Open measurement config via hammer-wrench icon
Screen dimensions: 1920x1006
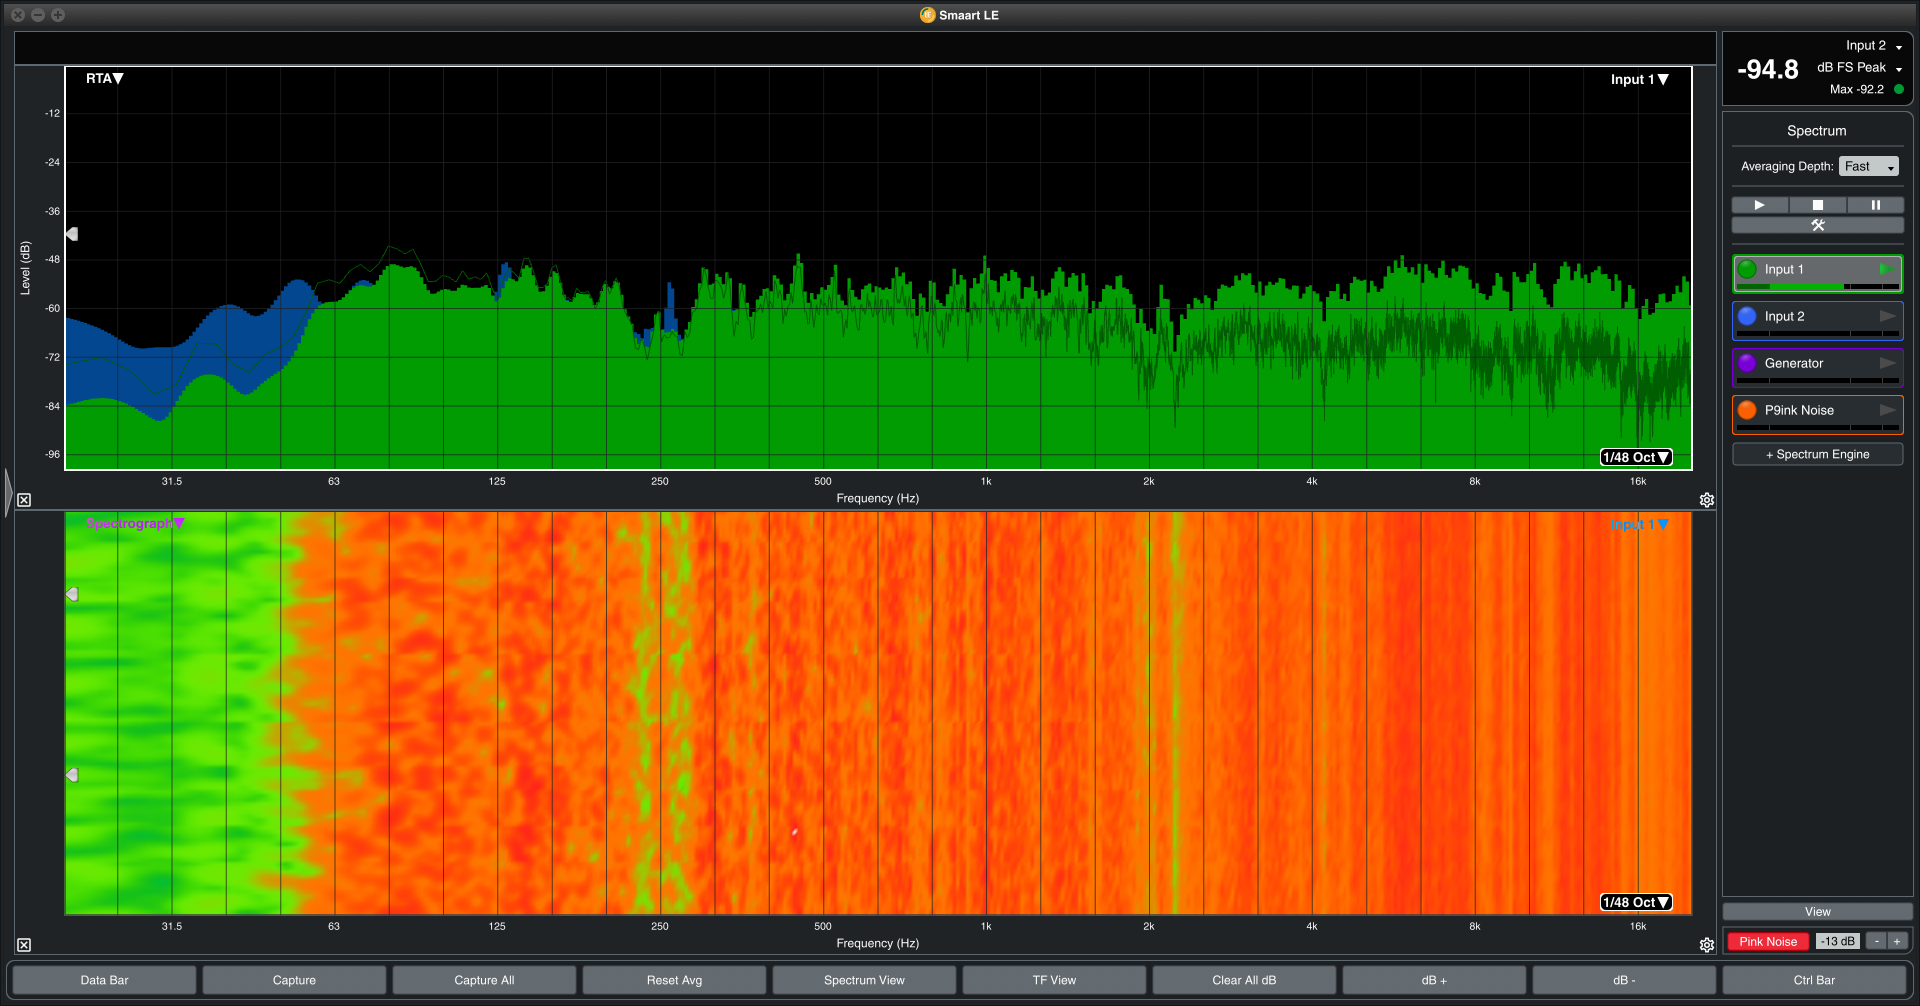pos(1817,225)
